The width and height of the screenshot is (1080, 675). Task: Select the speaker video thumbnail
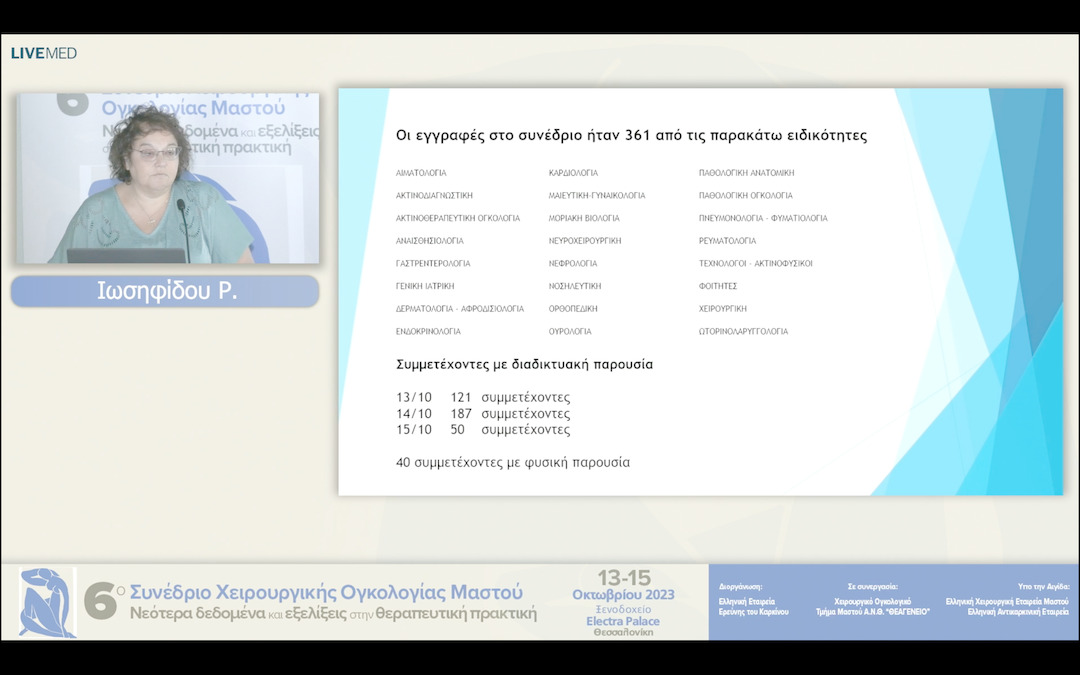click(x=167, y=179)
